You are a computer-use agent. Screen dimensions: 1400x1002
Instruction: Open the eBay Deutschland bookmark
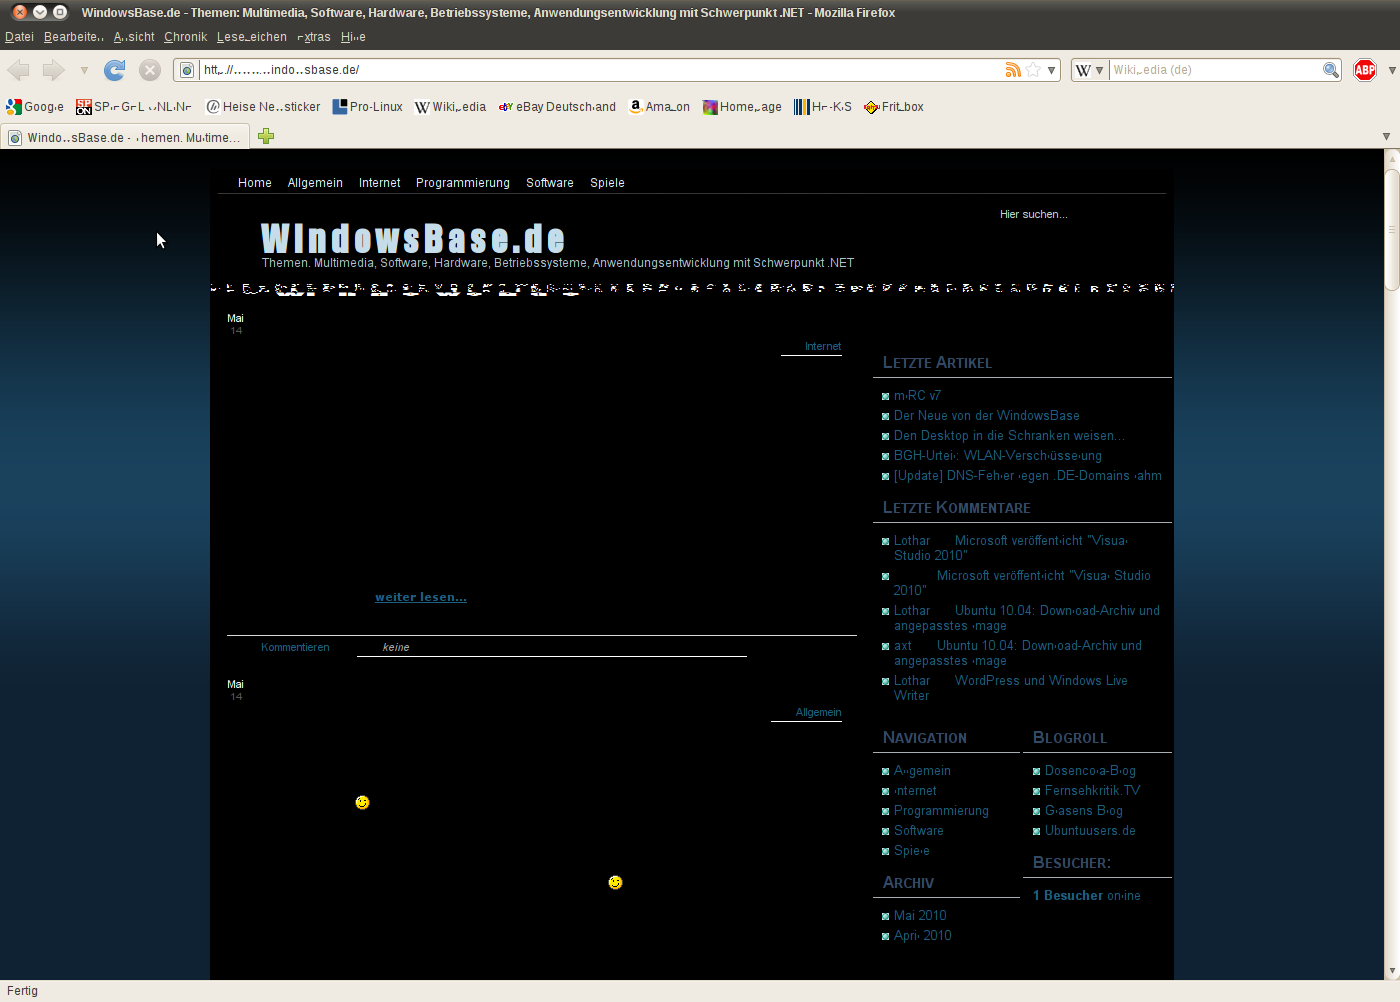[x=557, y=107]
